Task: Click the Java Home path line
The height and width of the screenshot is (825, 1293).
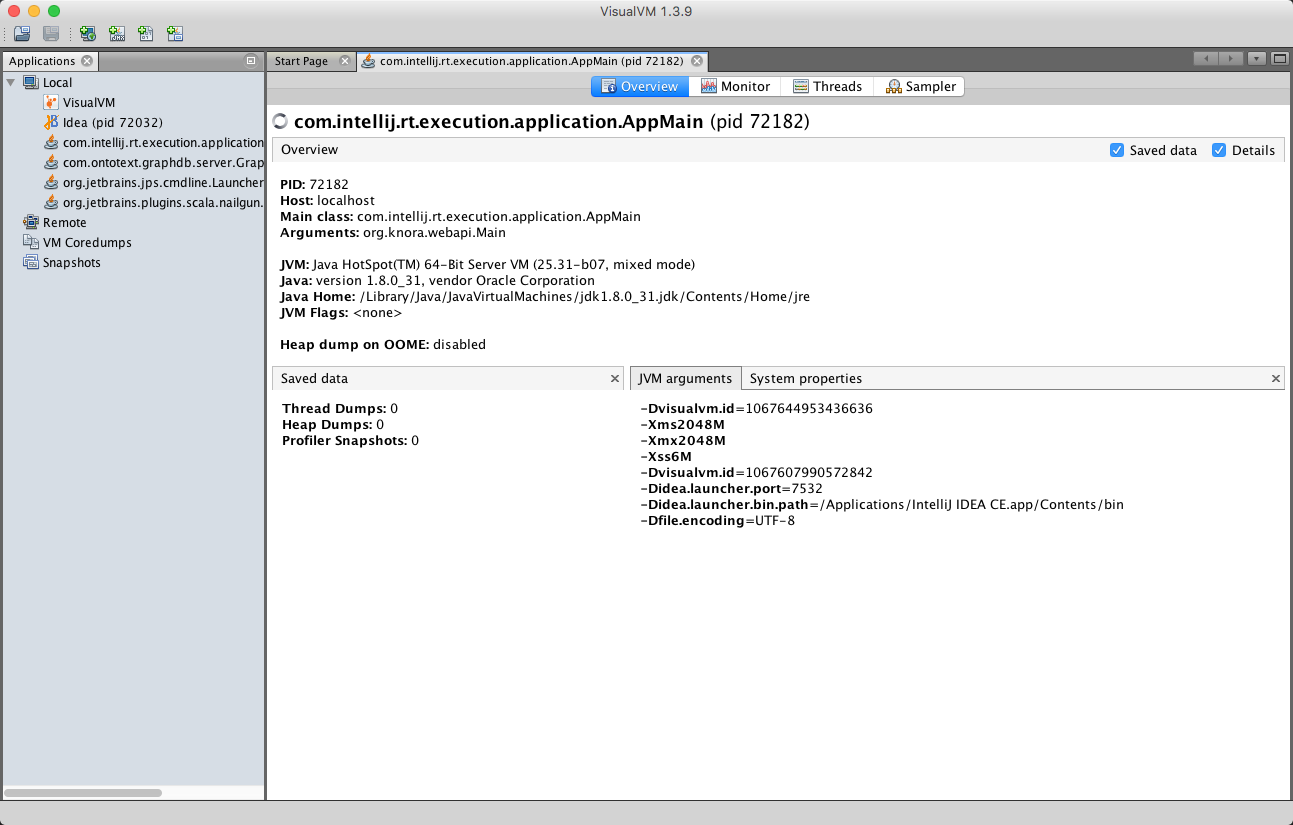Action: [x=545, y=296]
